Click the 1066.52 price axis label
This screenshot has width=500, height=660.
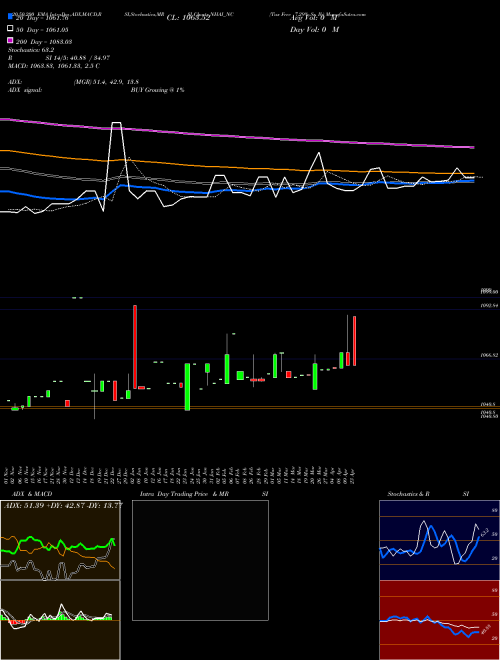click(489, 355)
